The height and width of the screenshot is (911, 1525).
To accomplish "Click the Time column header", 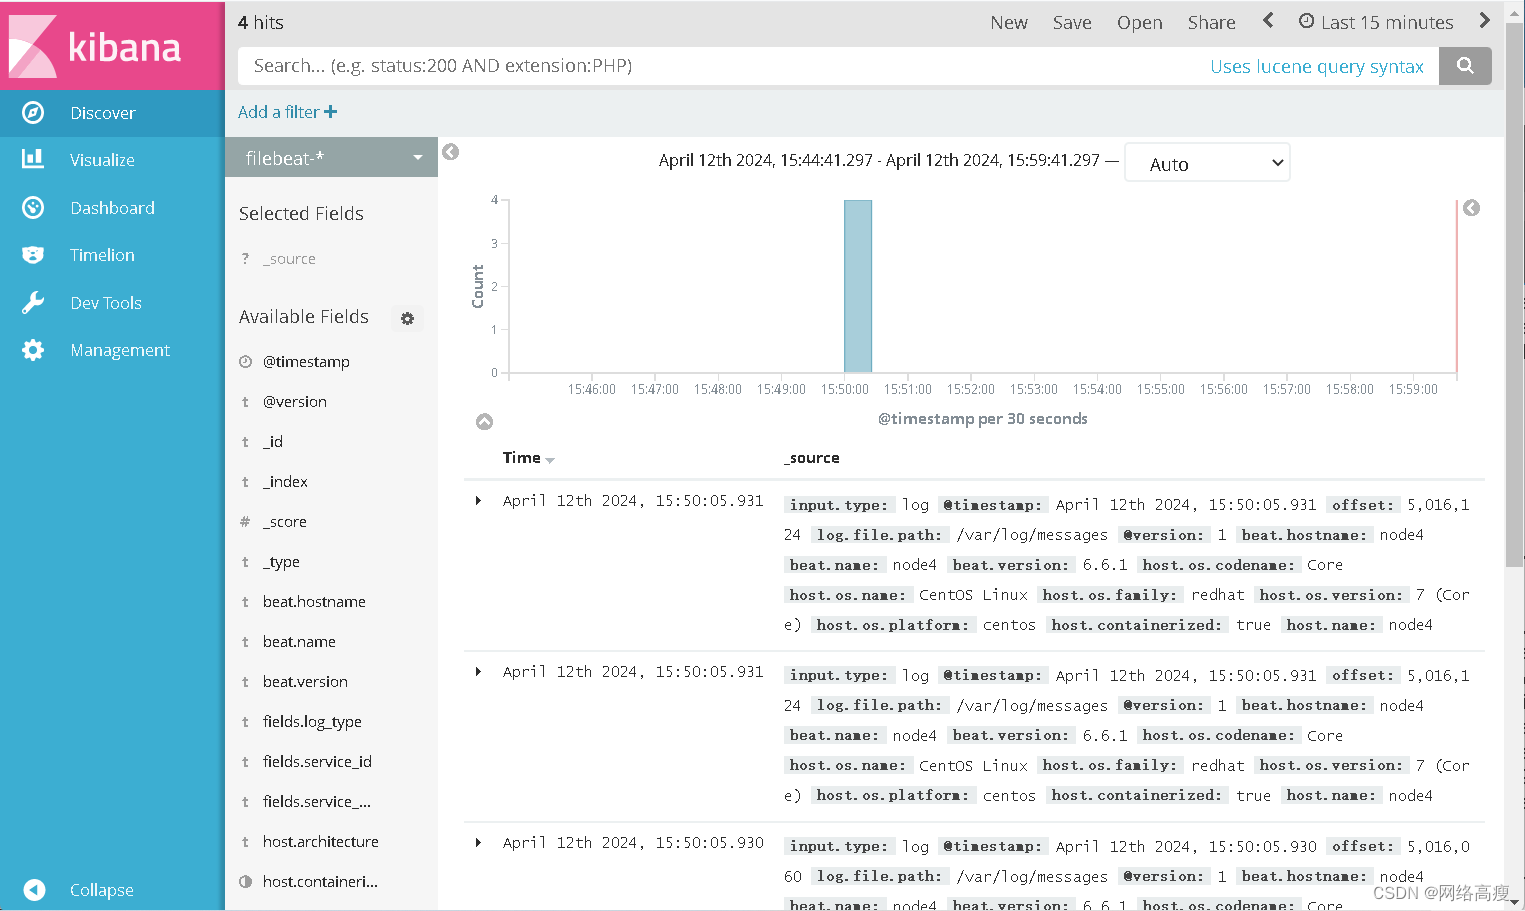I will click(x=521, y=457).
